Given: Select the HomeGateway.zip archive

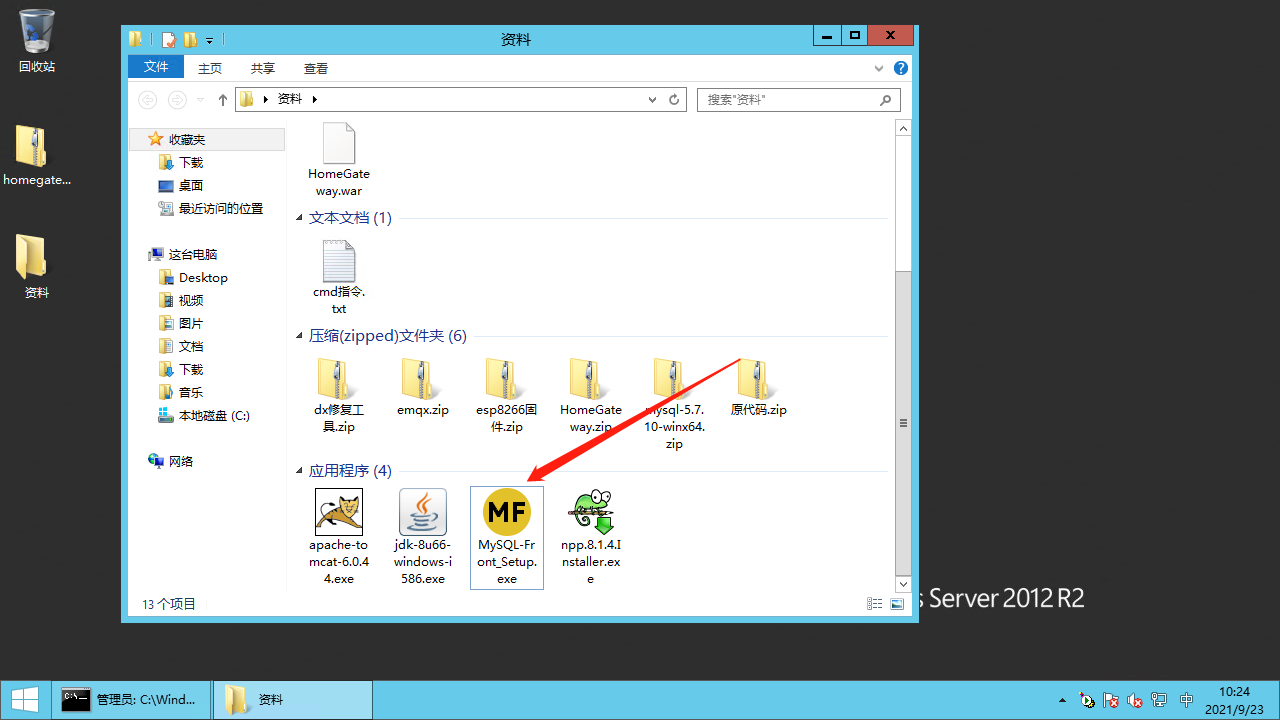Looking at the screenshot, I should pos(591,396).
